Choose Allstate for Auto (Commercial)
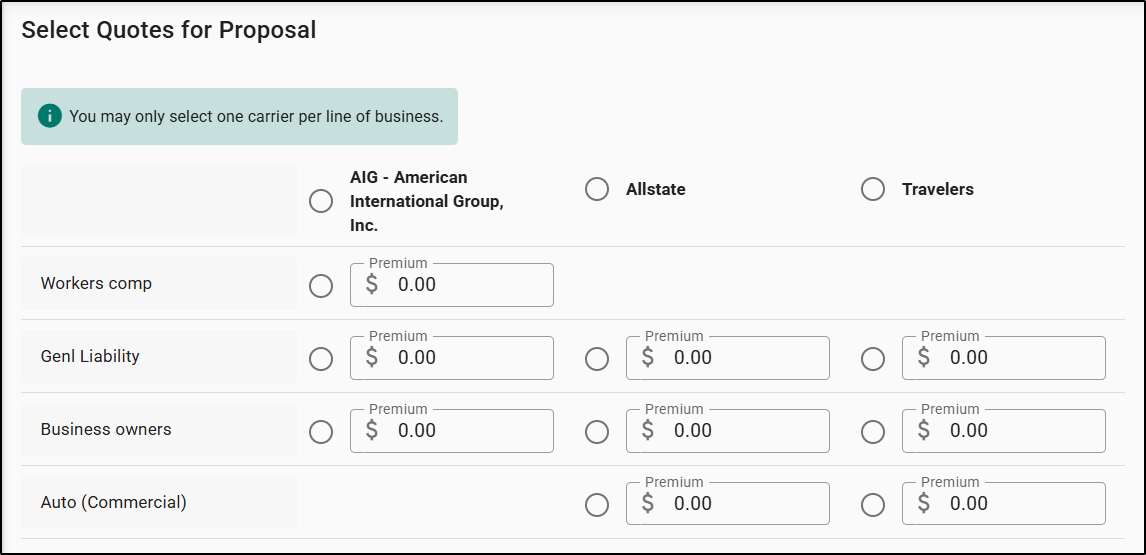 coord(597,505)
